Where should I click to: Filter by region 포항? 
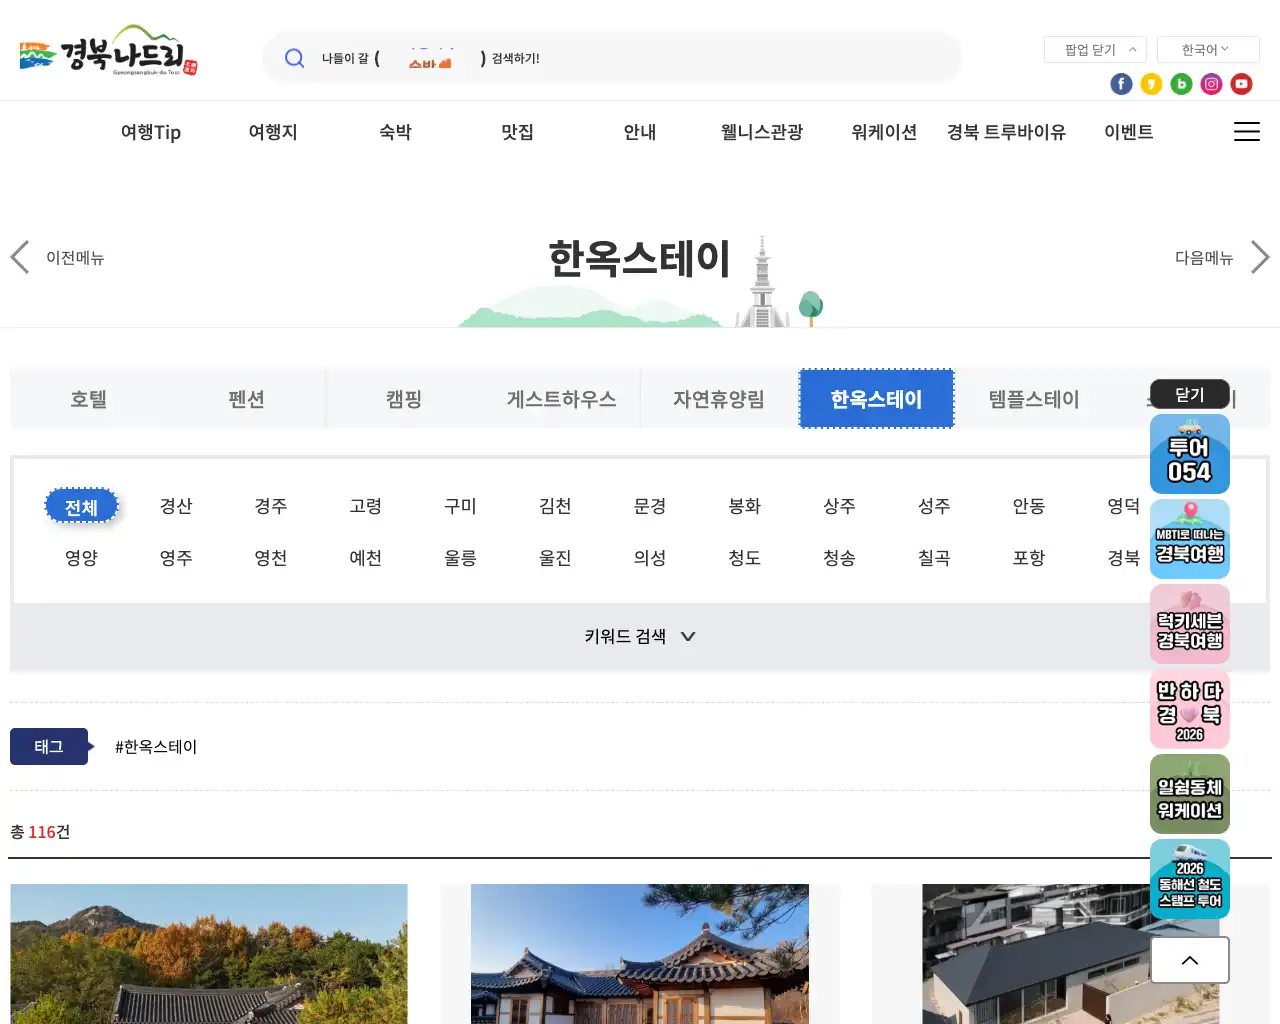[x=1029, y=558]
